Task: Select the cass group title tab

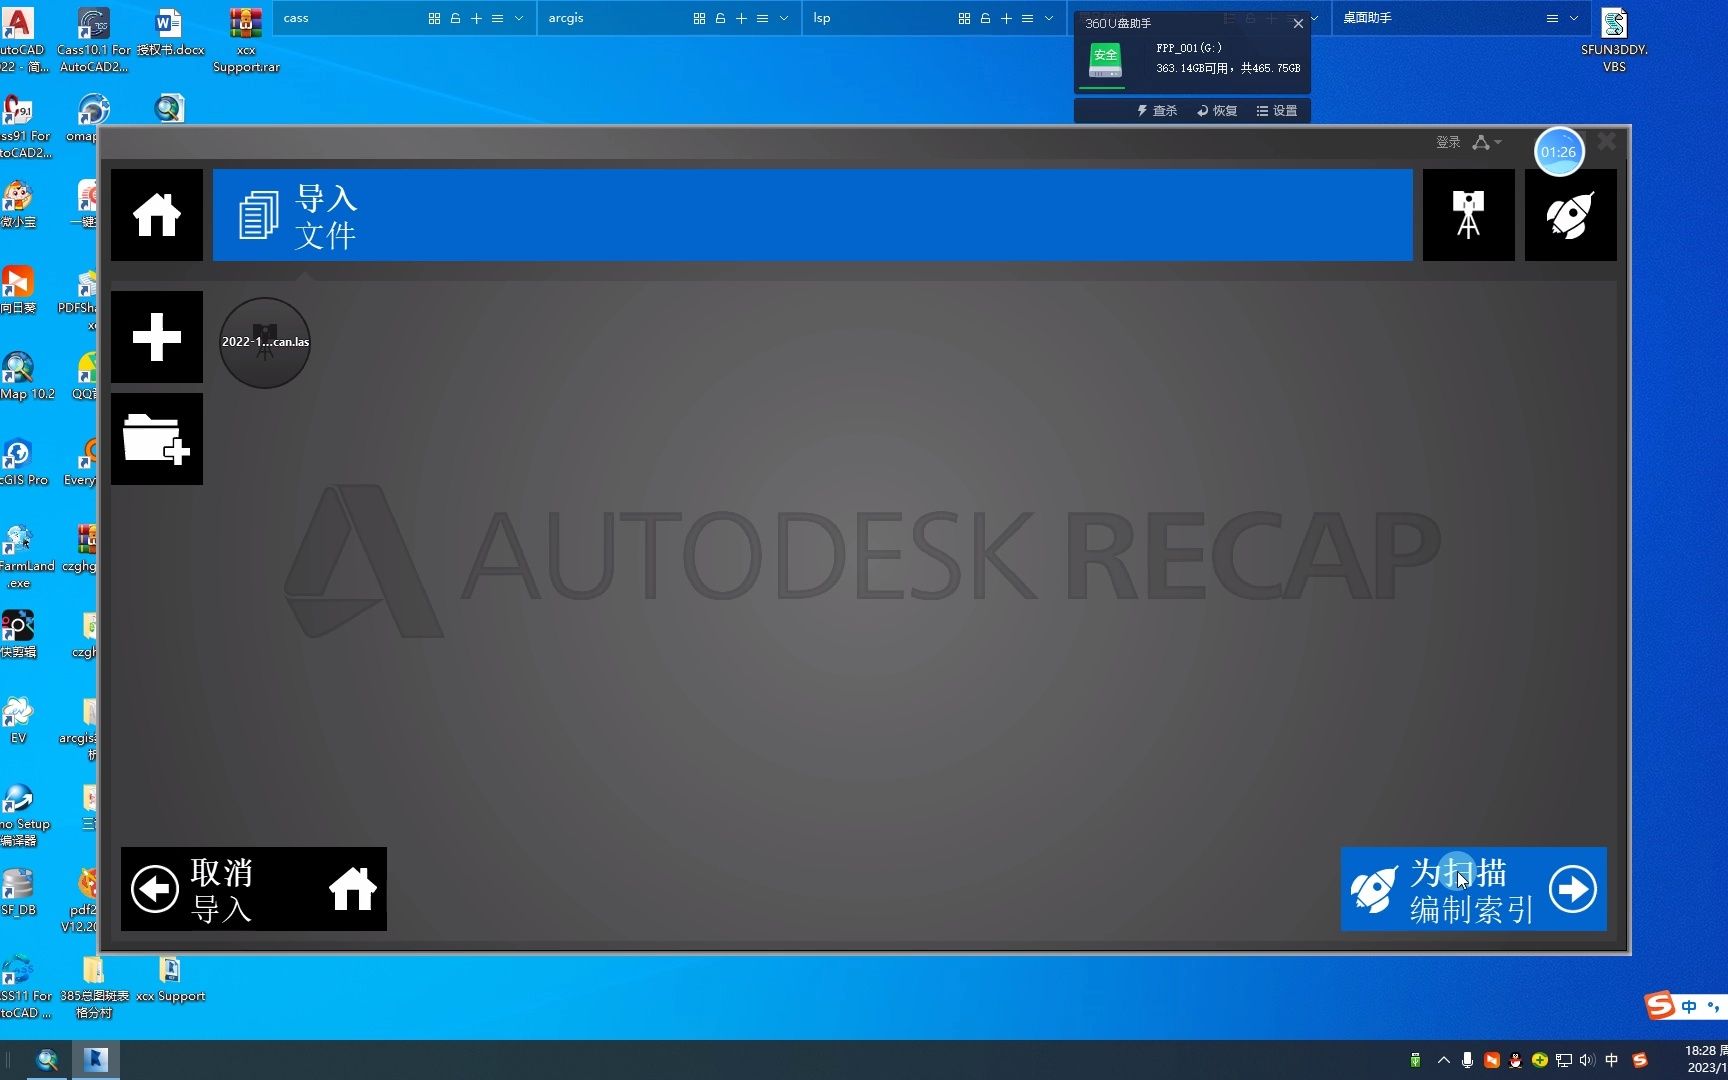Action: pos(296,18)
